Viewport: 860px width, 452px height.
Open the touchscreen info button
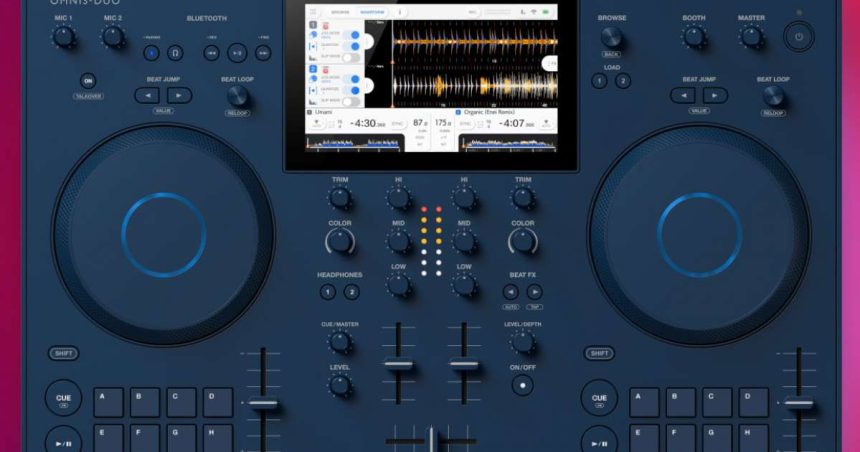coord(399,12)
